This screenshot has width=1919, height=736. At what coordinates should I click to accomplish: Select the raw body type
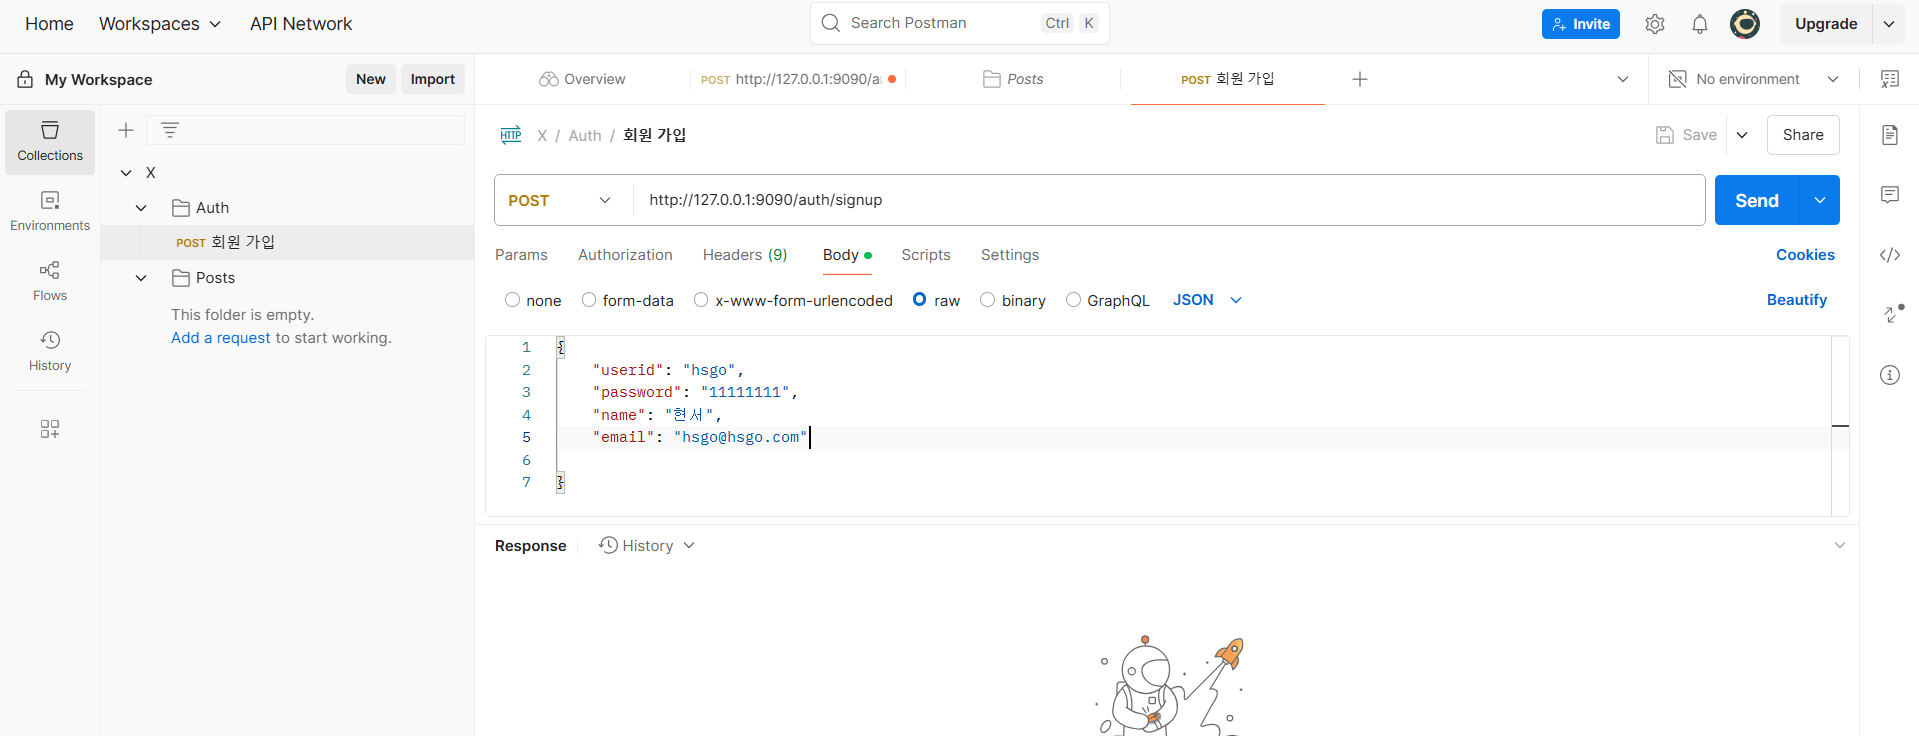pos(920,299)
